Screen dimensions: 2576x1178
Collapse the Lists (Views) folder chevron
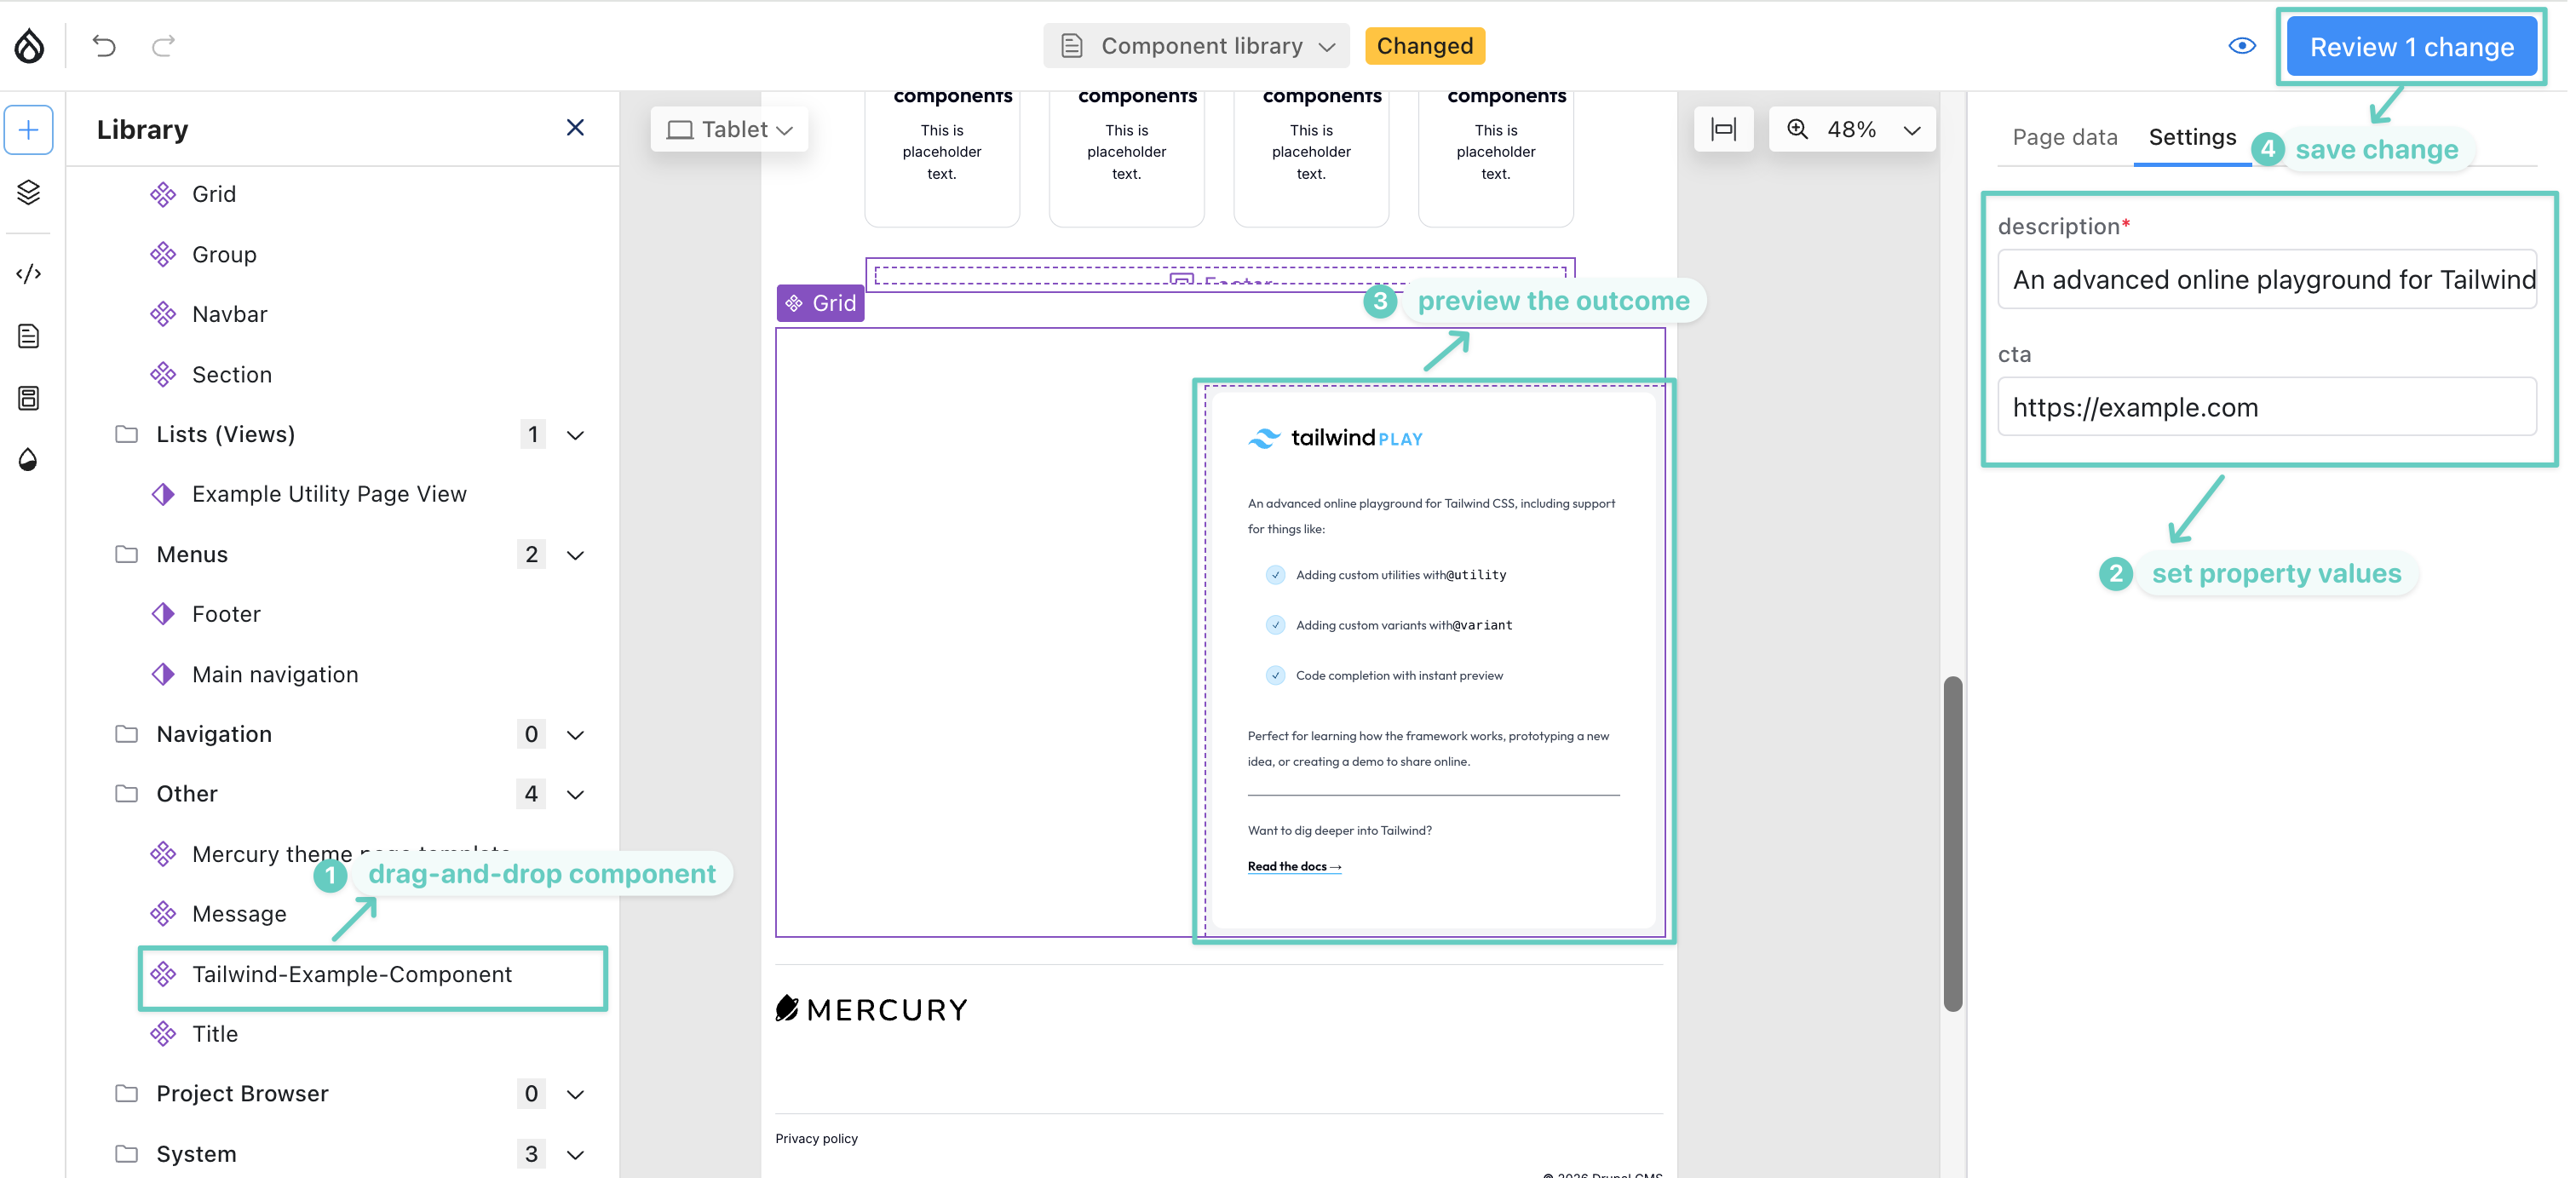[x=576, y=435]
